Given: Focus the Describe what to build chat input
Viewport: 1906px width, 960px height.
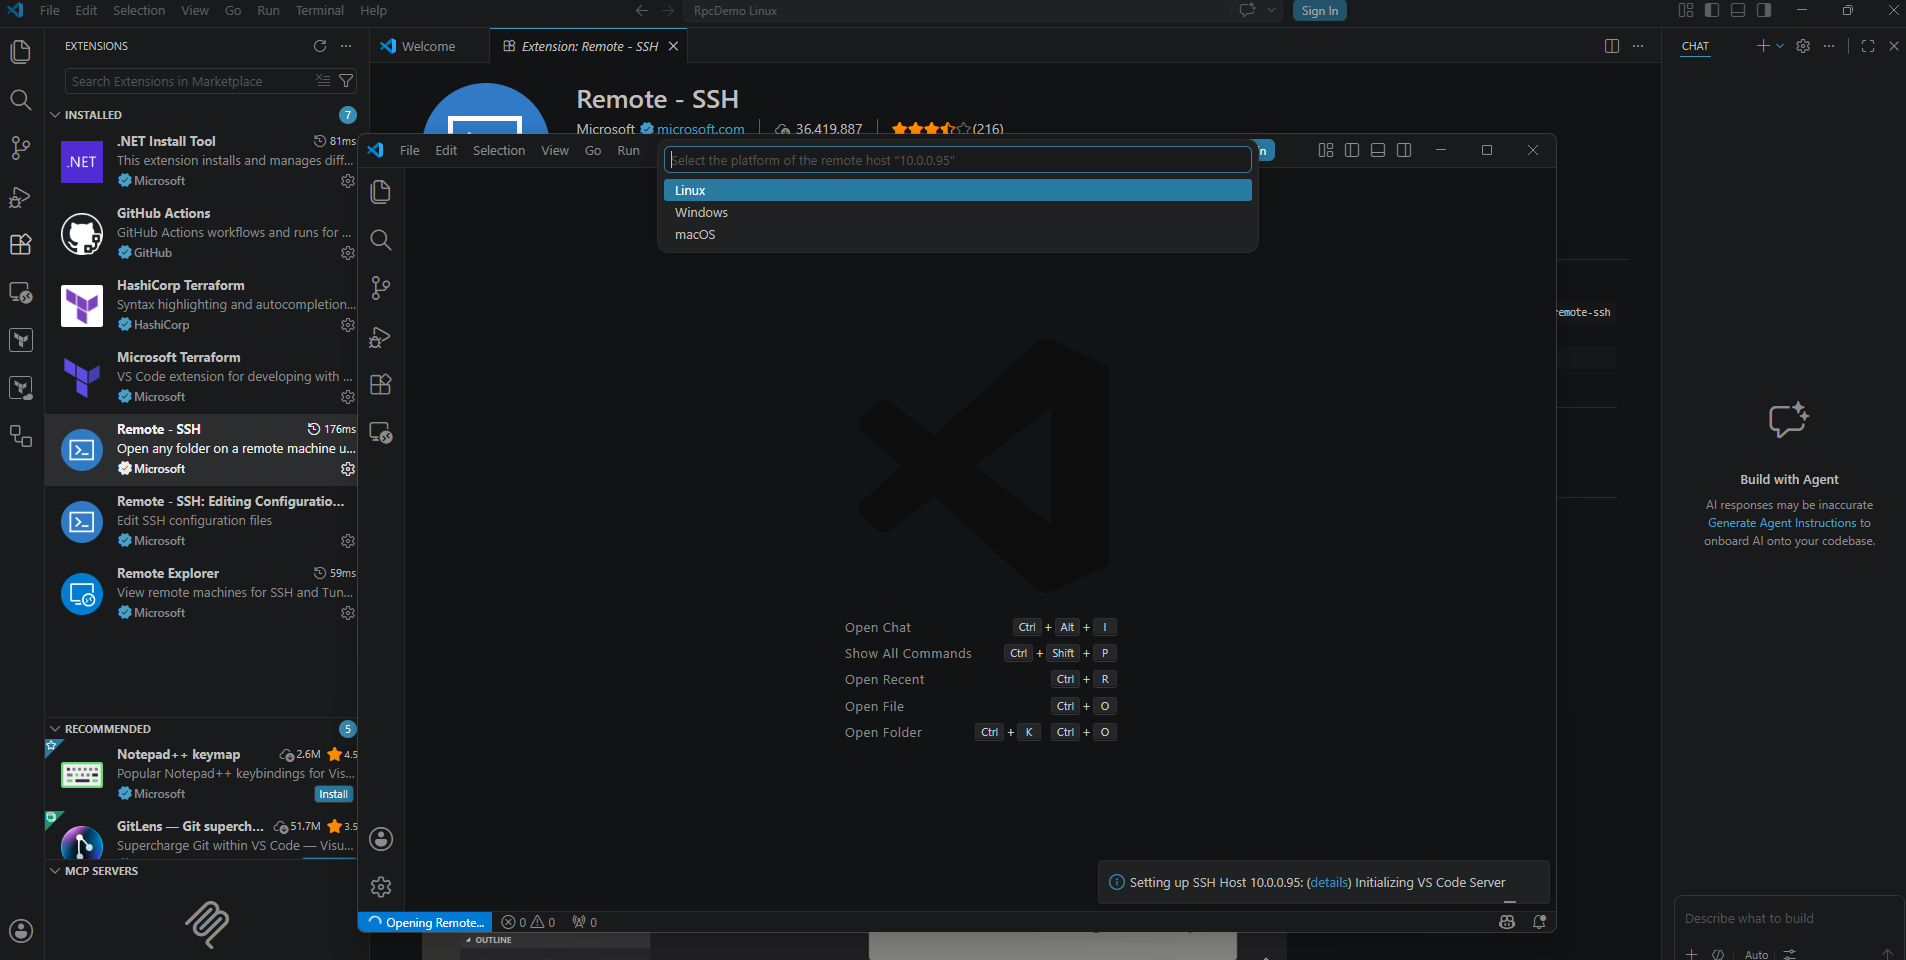Looking at the screenshot, I should (1789, 918).
